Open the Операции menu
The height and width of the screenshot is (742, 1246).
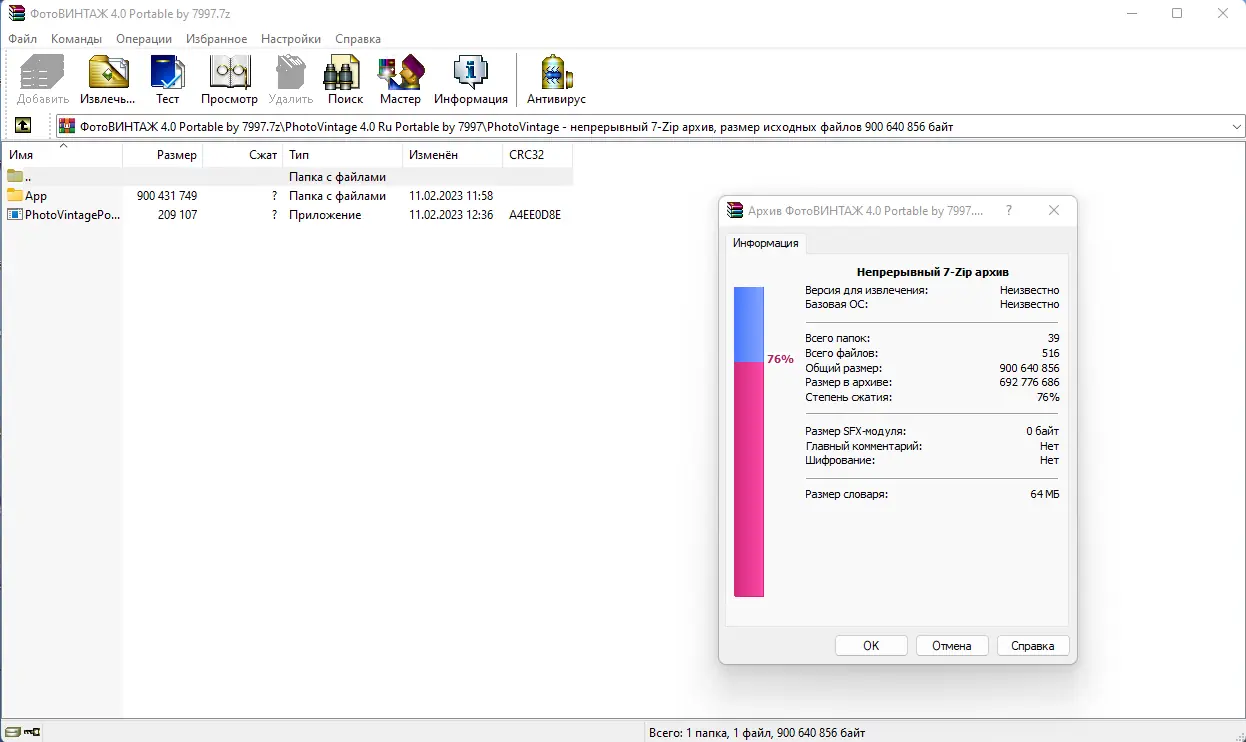[144, 39]
